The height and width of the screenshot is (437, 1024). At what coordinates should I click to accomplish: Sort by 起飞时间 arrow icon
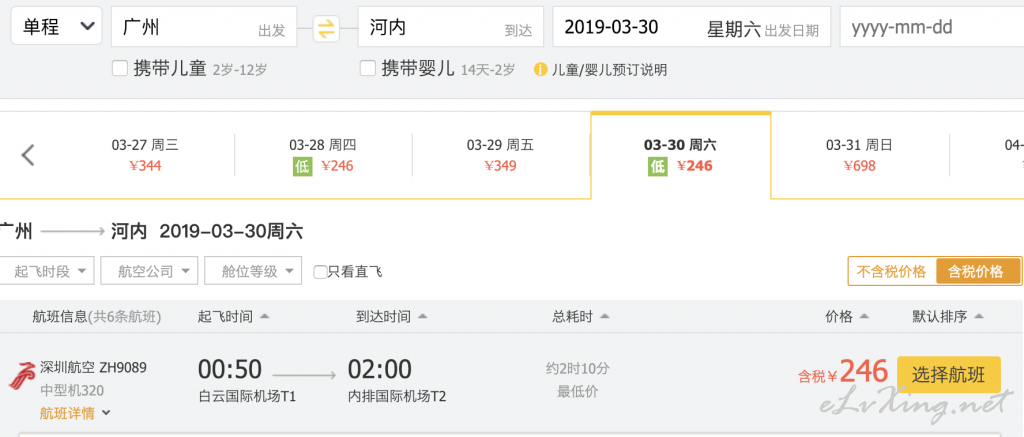pyautogui.click(x=264, y=317)
